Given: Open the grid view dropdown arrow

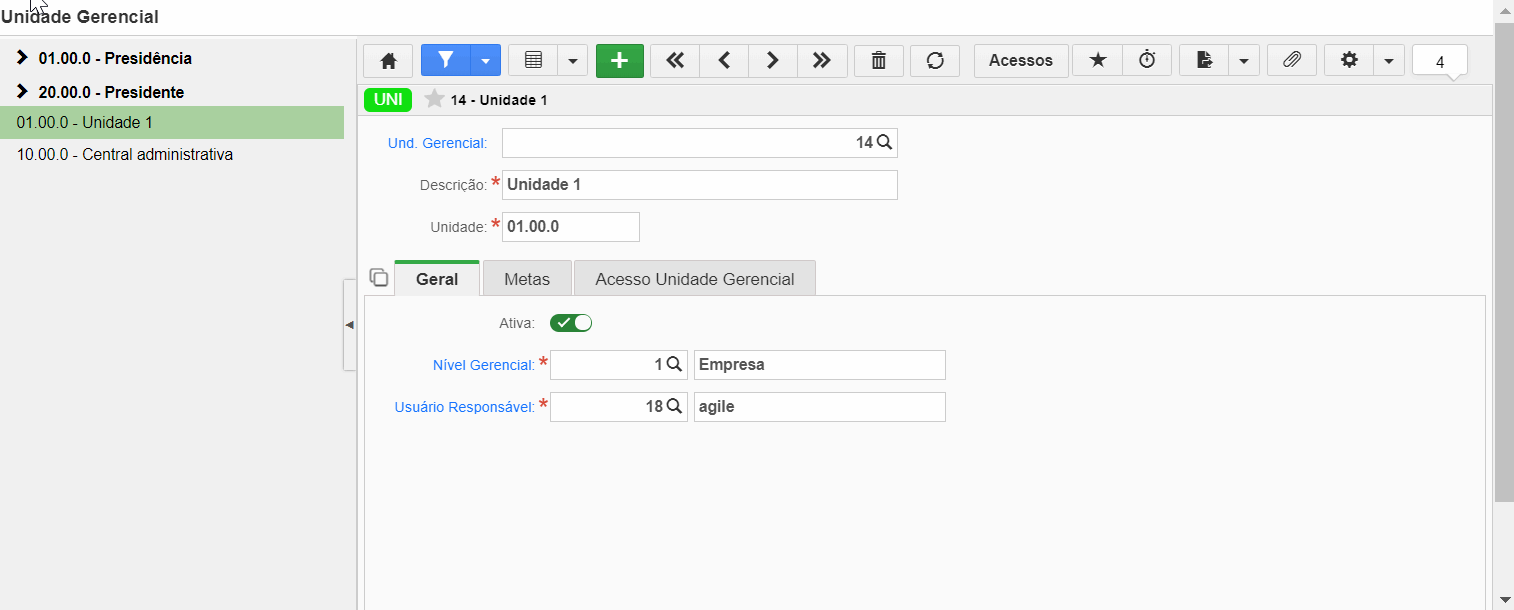Looking at the screenshot, I should pos(572,61).
